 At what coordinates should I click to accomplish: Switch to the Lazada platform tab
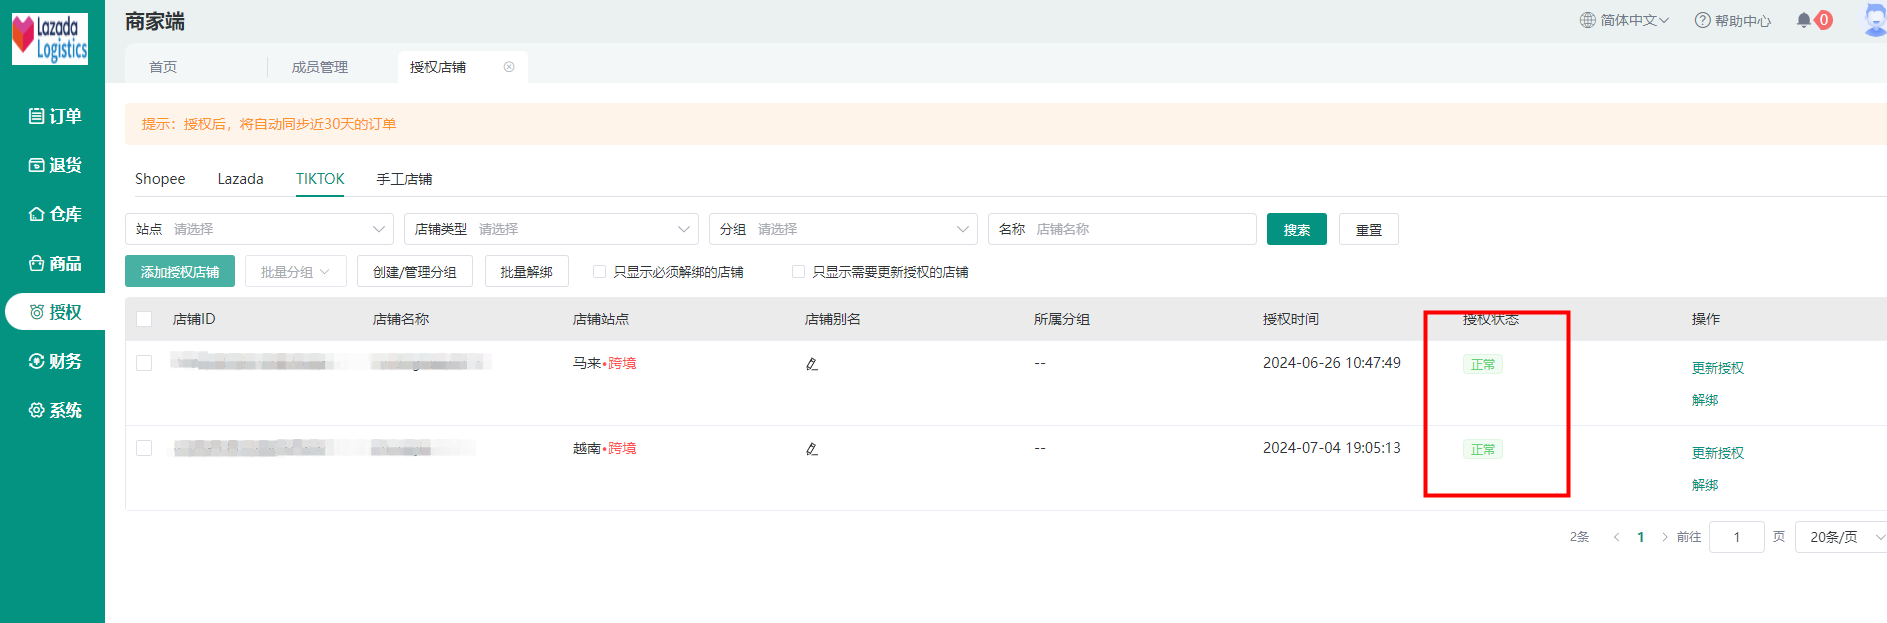point(240,179)
